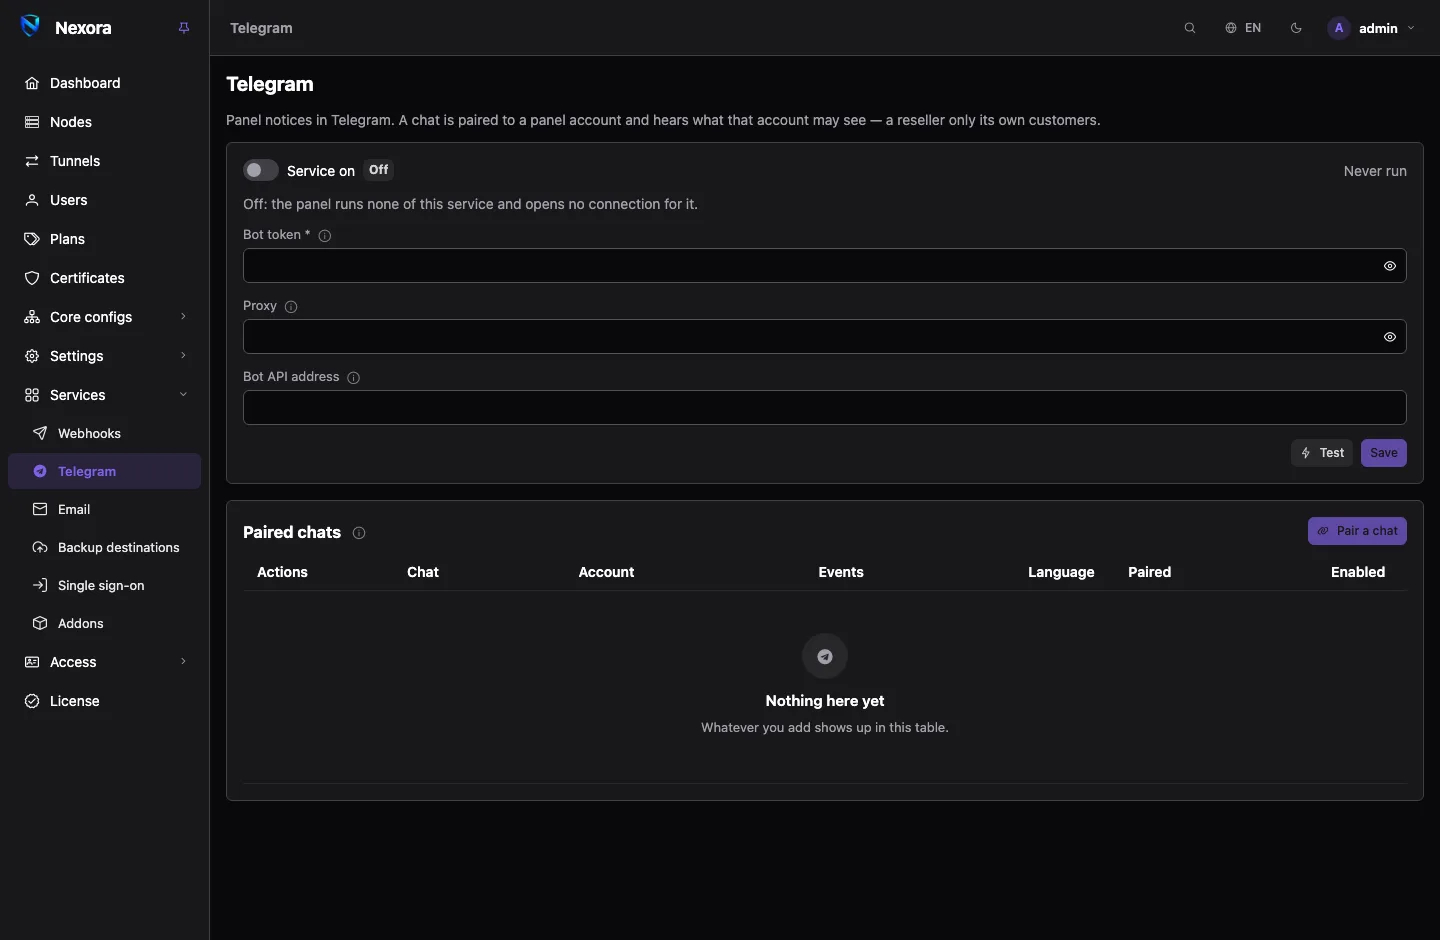Image resolution: width=1440 pixels, height=940 pixels.
Task: Click the Save button
Action: [x=1384, y=453]
